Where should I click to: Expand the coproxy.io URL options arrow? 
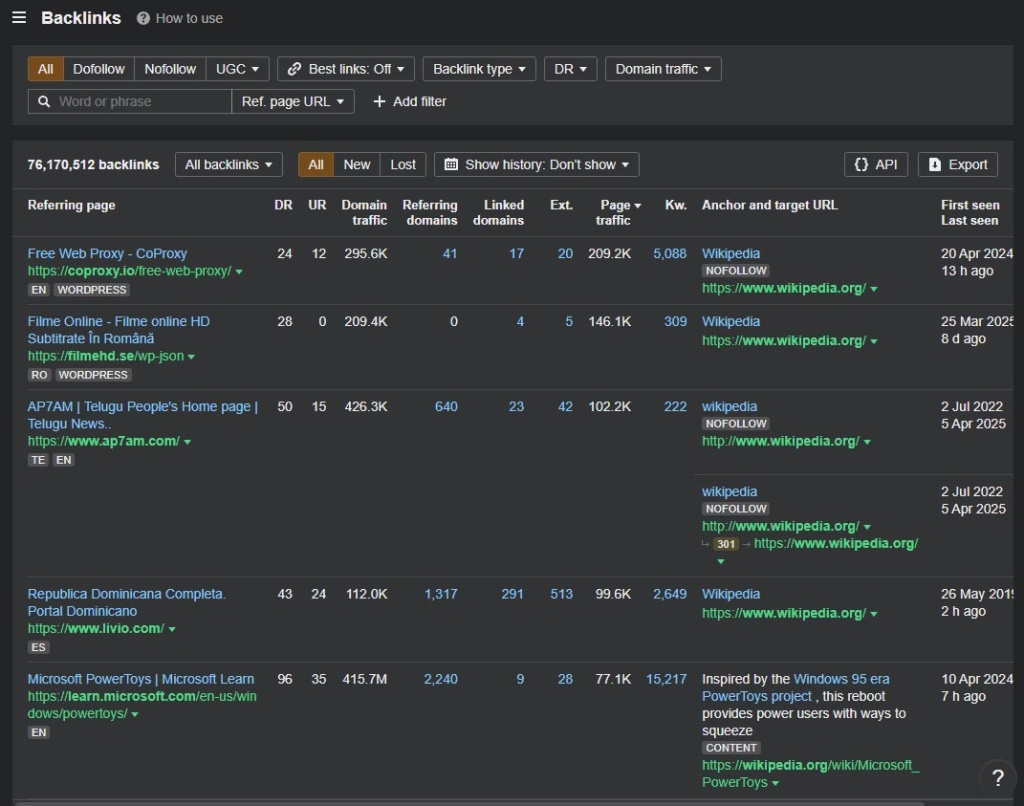point(239,272)
